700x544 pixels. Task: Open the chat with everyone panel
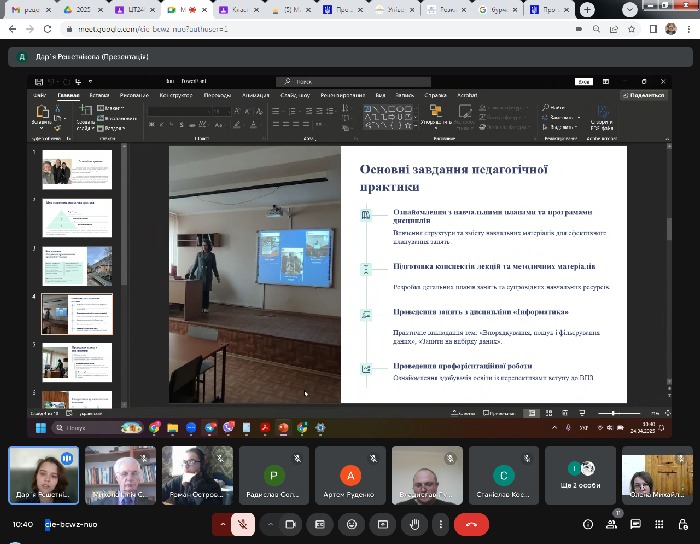tap(637, 524)
